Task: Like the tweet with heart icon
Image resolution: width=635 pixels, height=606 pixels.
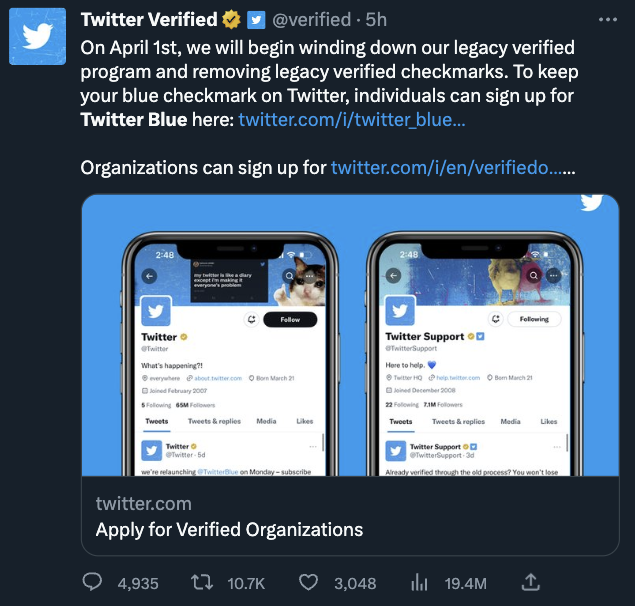Action: pos(309,582)
